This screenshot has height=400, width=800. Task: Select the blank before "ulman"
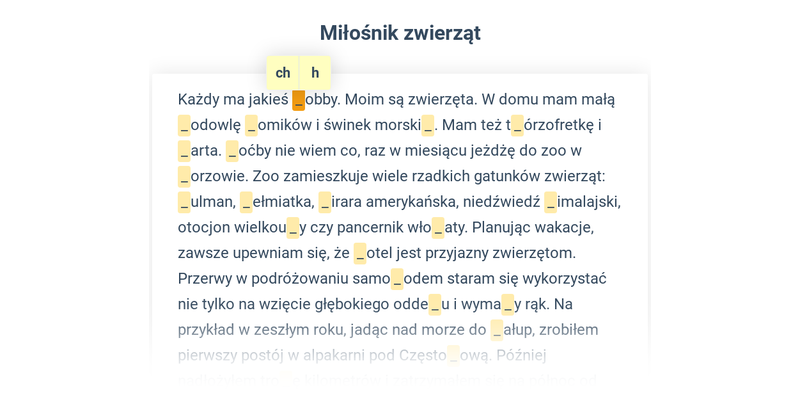point(184,203)
